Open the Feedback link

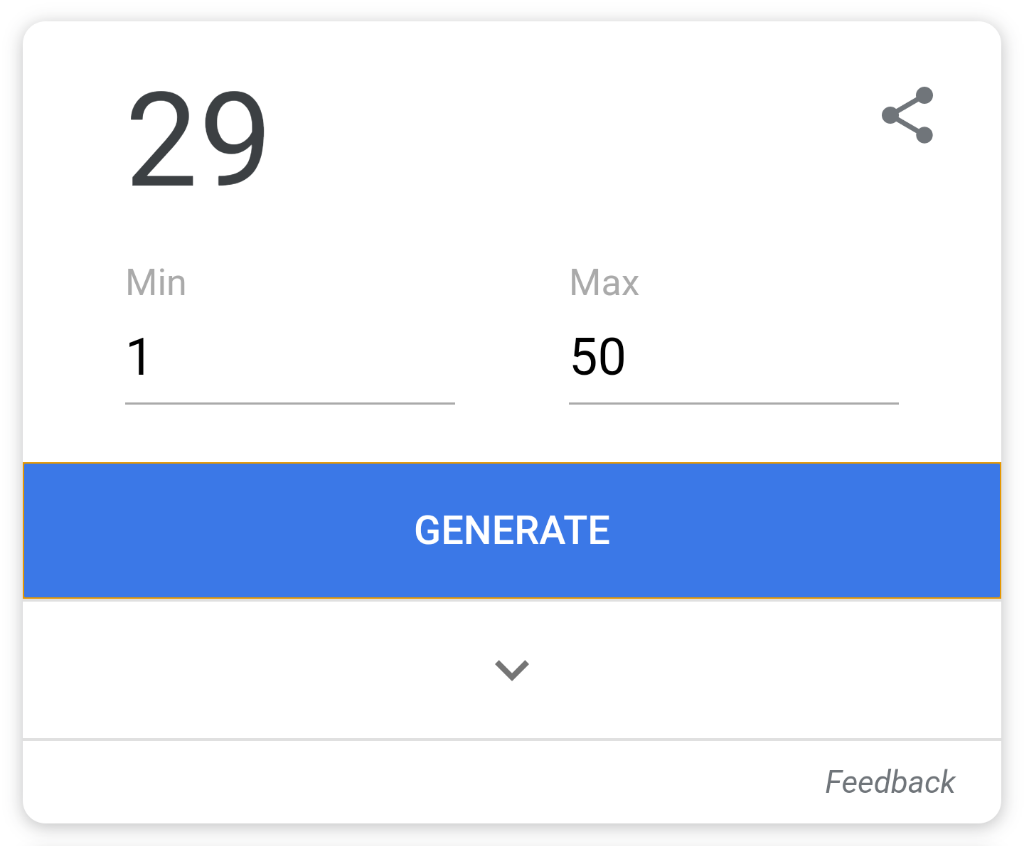889,781
